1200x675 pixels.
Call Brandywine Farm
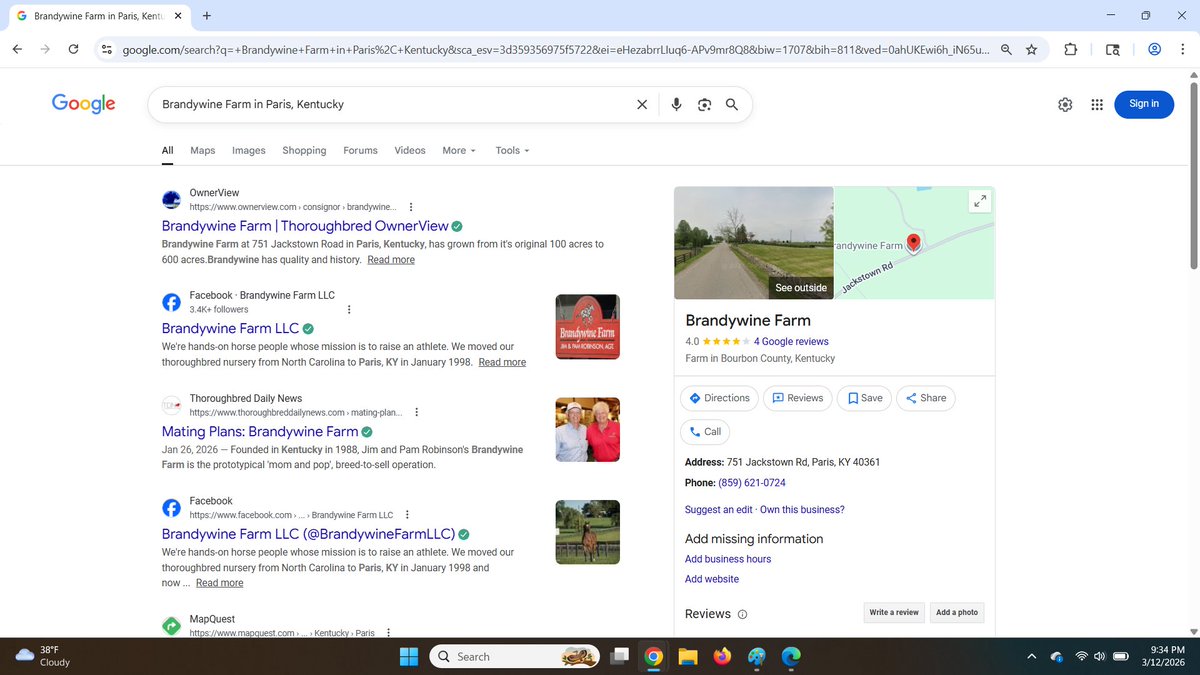705,432
